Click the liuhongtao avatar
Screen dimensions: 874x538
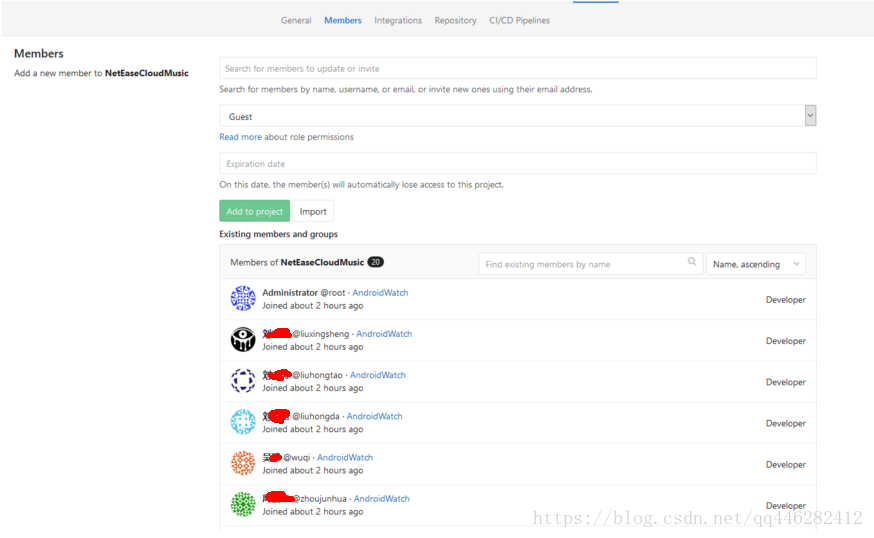point(243,381)
